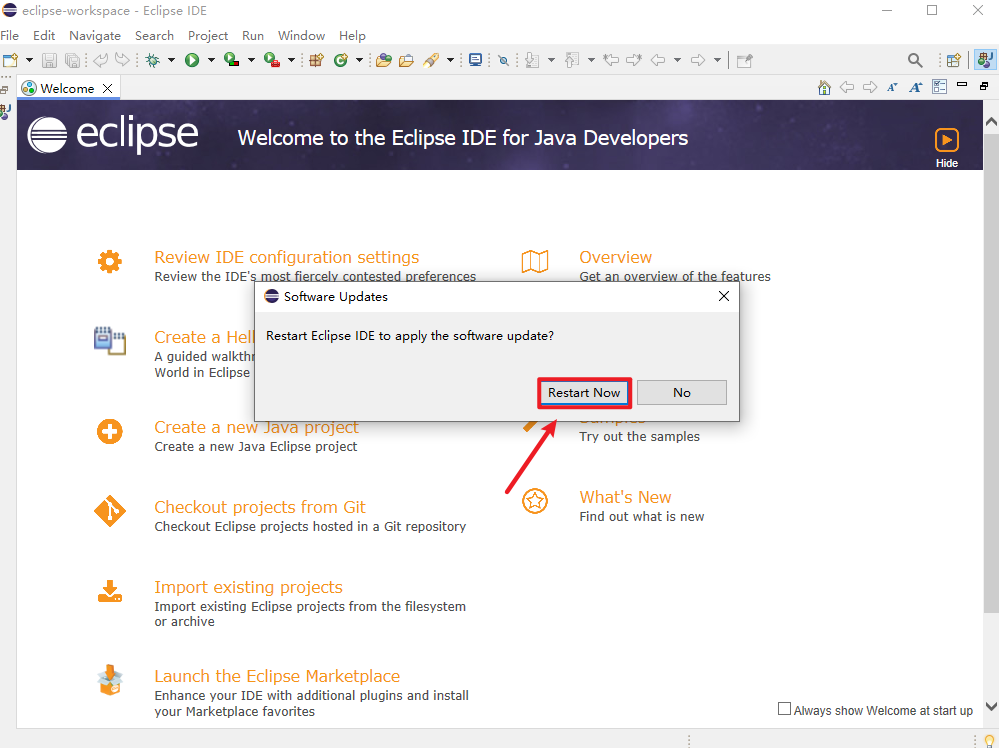
Task: Expand the New file dropdown arrow
Action: coord(29,60)
